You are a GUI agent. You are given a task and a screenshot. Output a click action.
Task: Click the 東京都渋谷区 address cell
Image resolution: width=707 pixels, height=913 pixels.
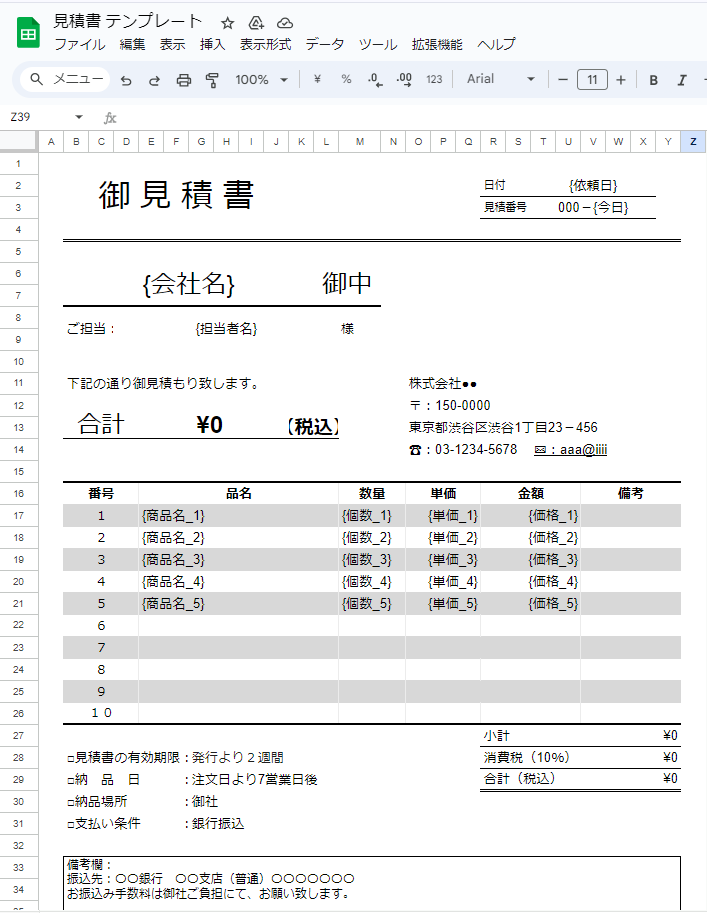[503, 428]
